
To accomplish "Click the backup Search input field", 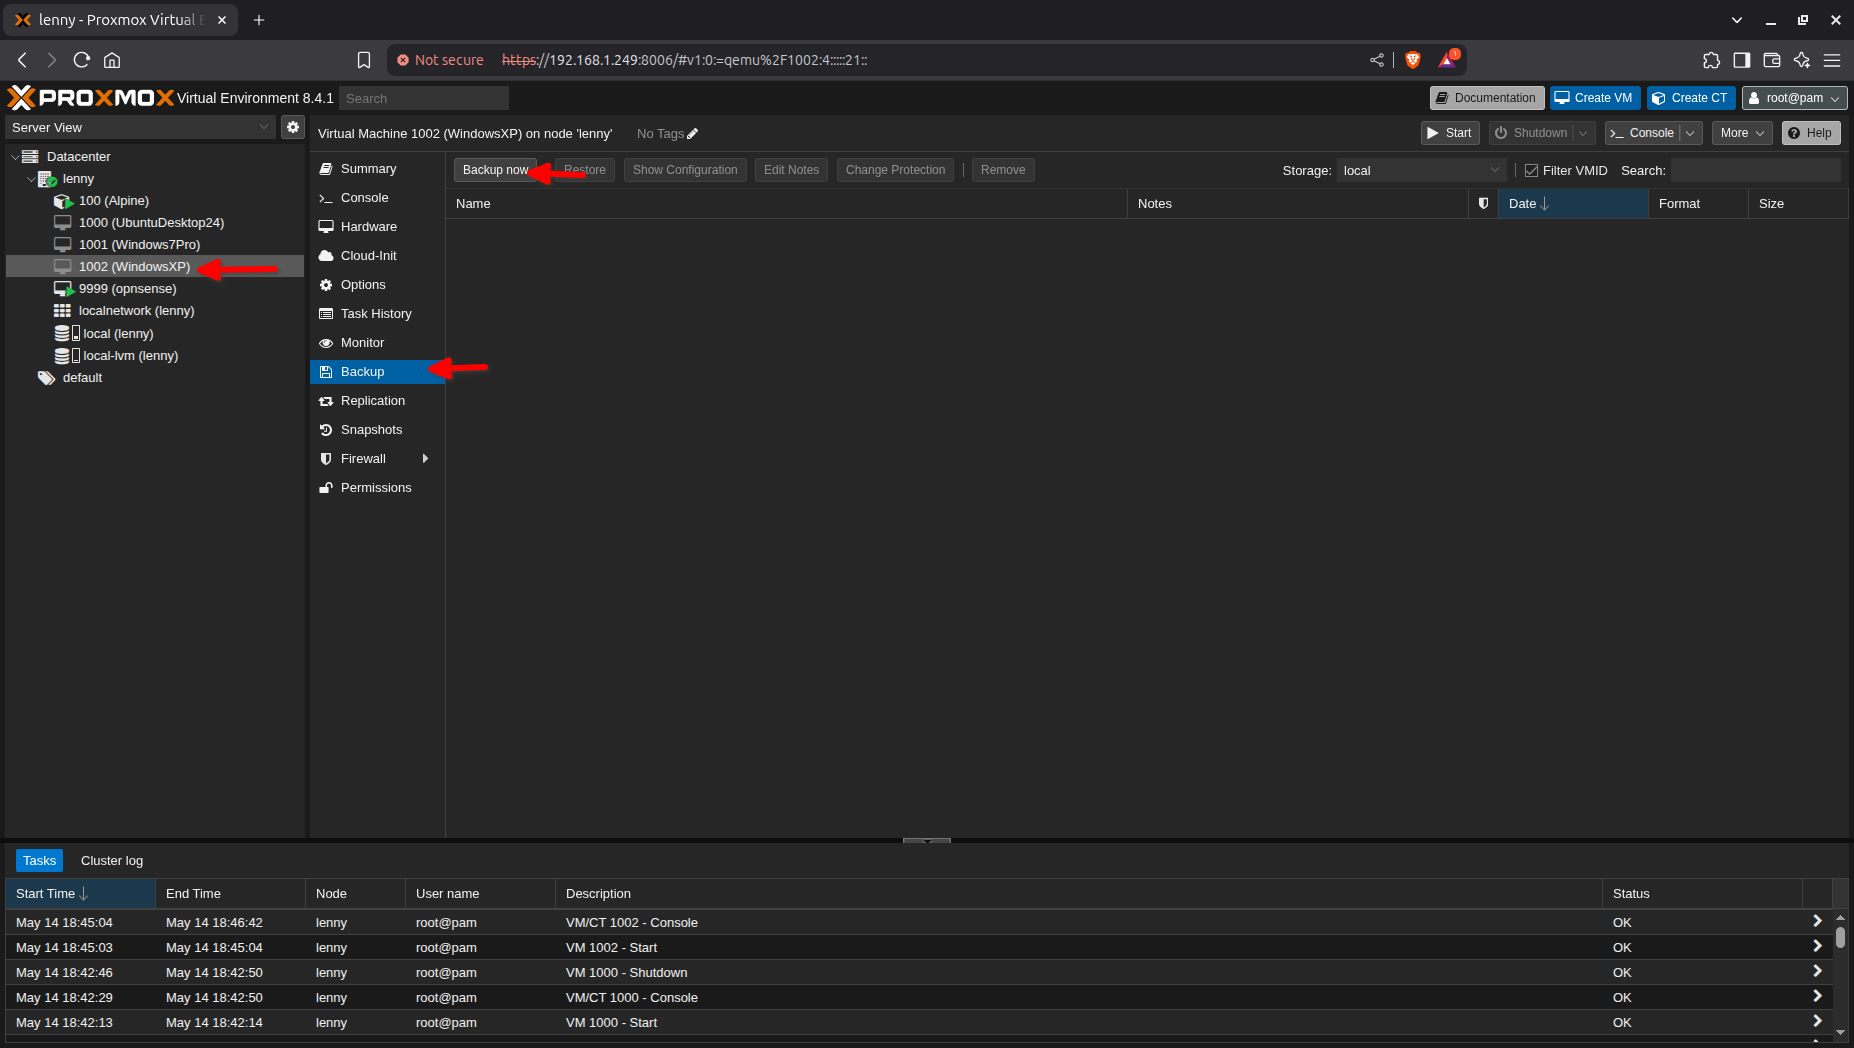I will (x=1755, y=171).
